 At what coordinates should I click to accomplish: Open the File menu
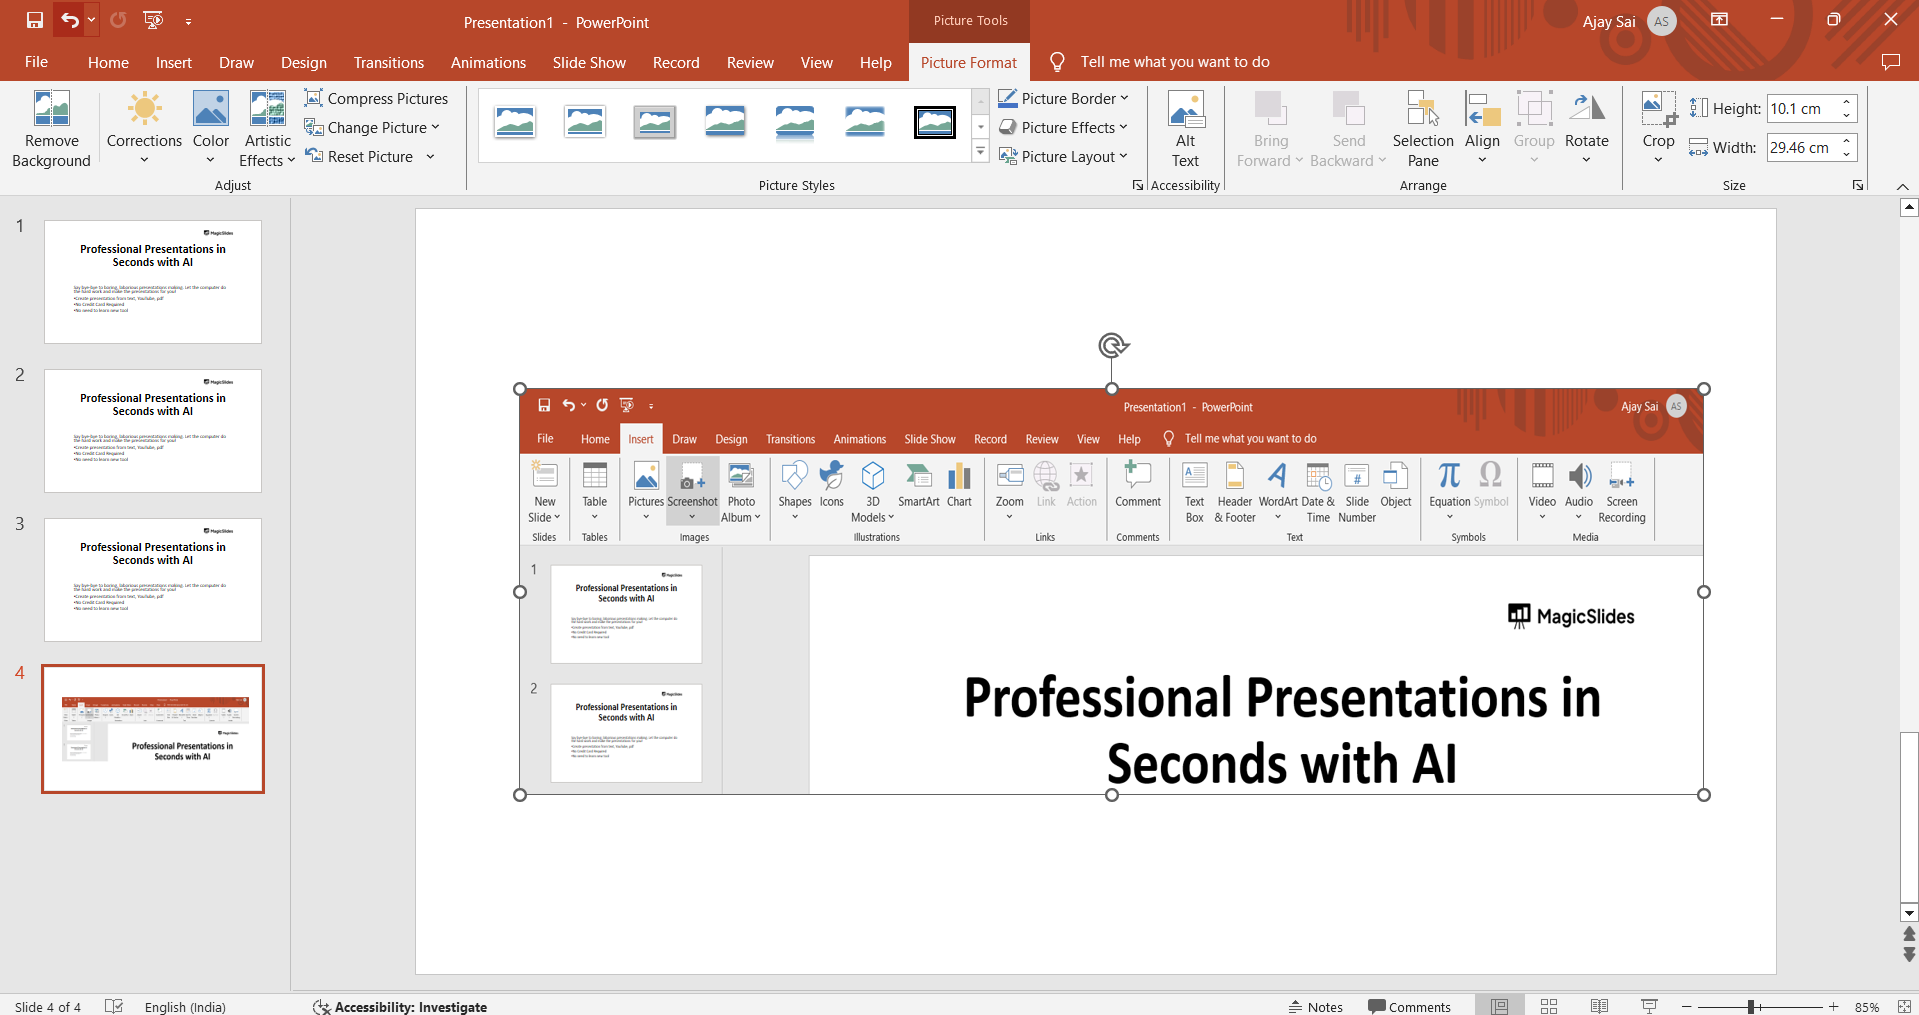(36, 62)
